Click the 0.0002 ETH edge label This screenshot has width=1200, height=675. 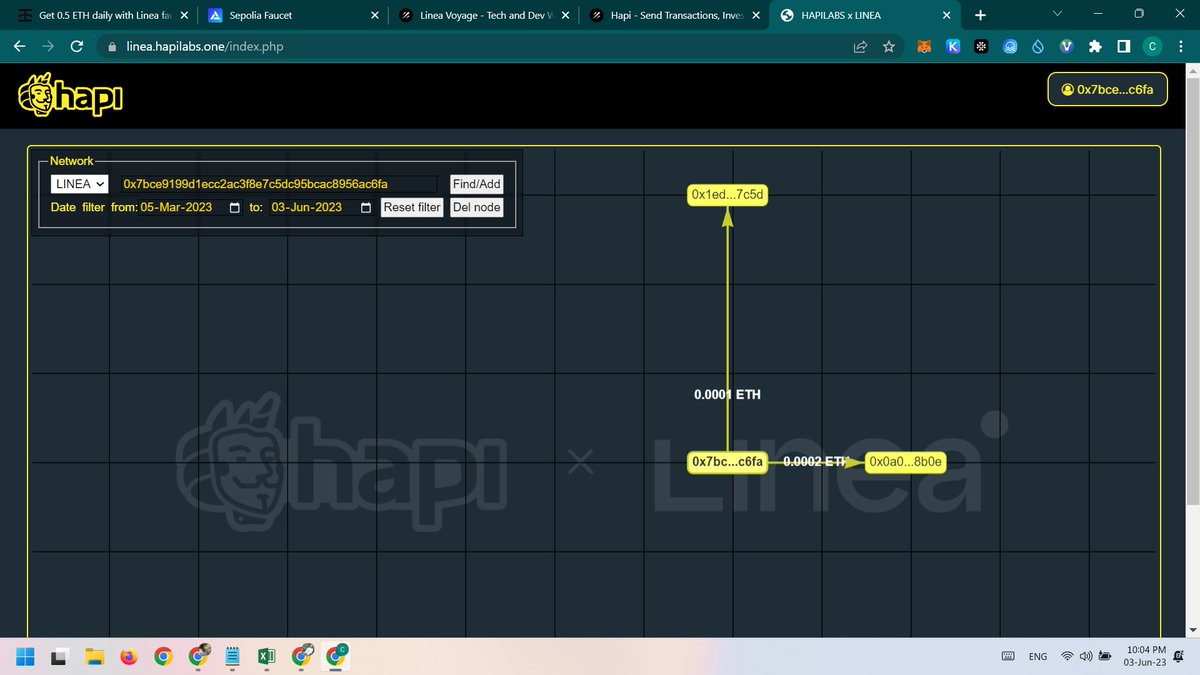(x=815, y=461)
